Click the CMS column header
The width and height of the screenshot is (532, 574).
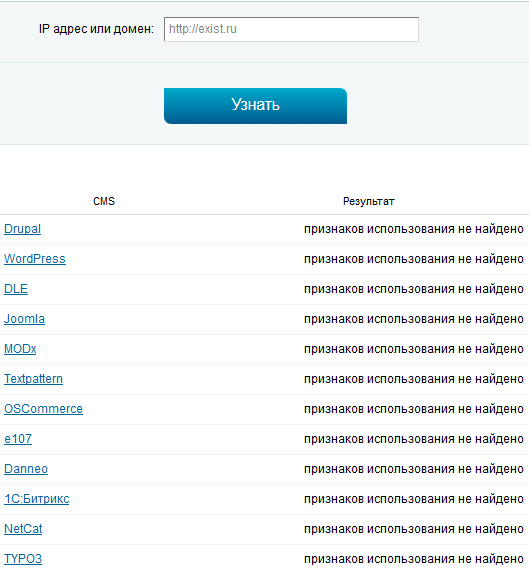[104, 201]
